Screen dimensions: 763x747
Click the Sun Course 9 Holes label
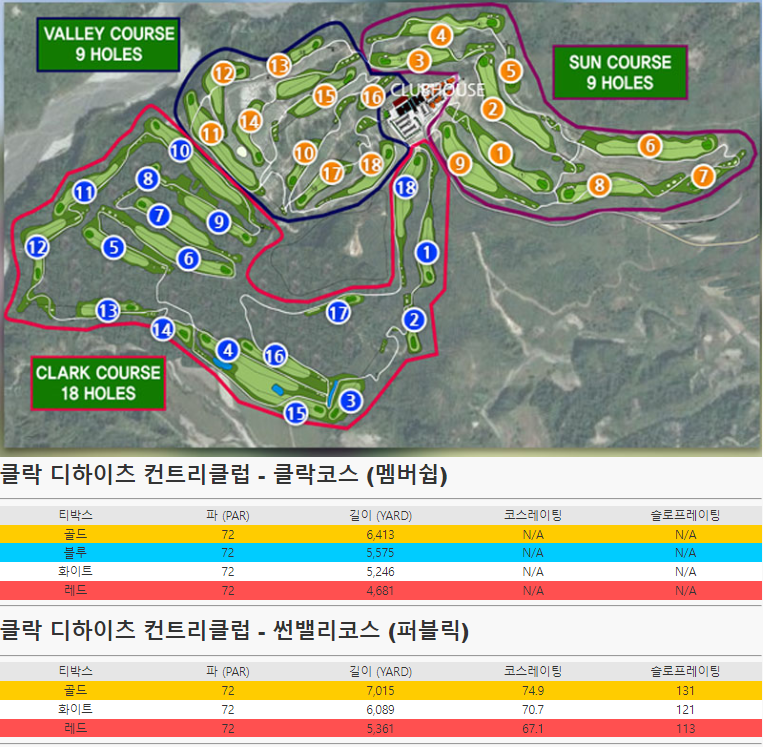(x=620, y=73)
